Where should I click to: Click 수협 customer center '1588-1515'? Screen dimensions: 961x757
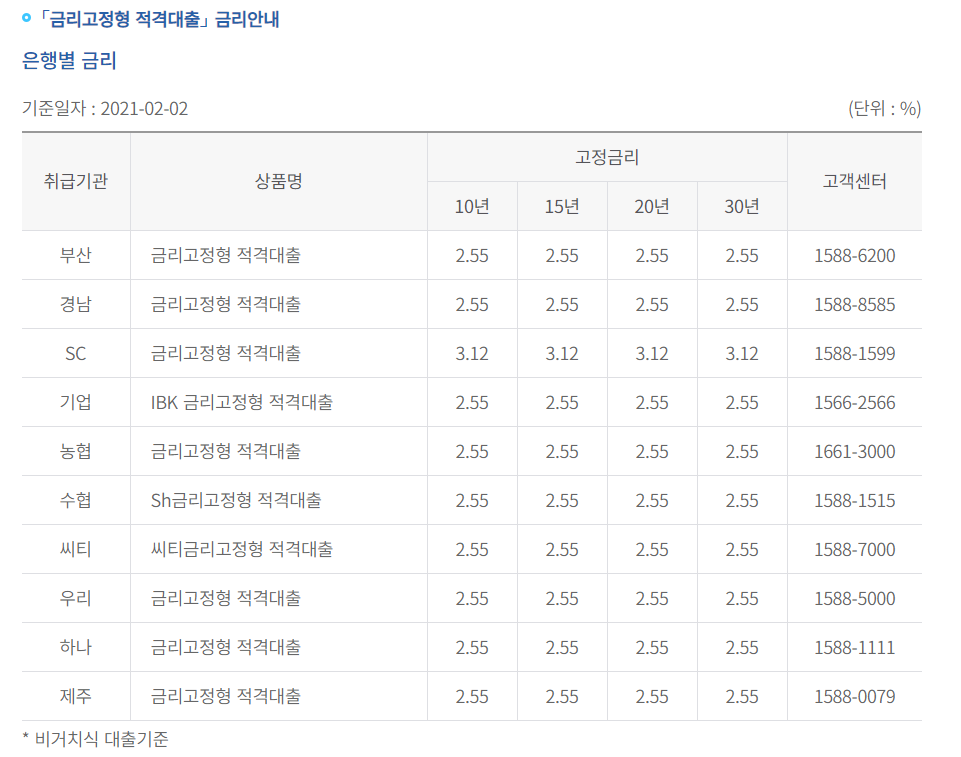(x=854, y=501)
